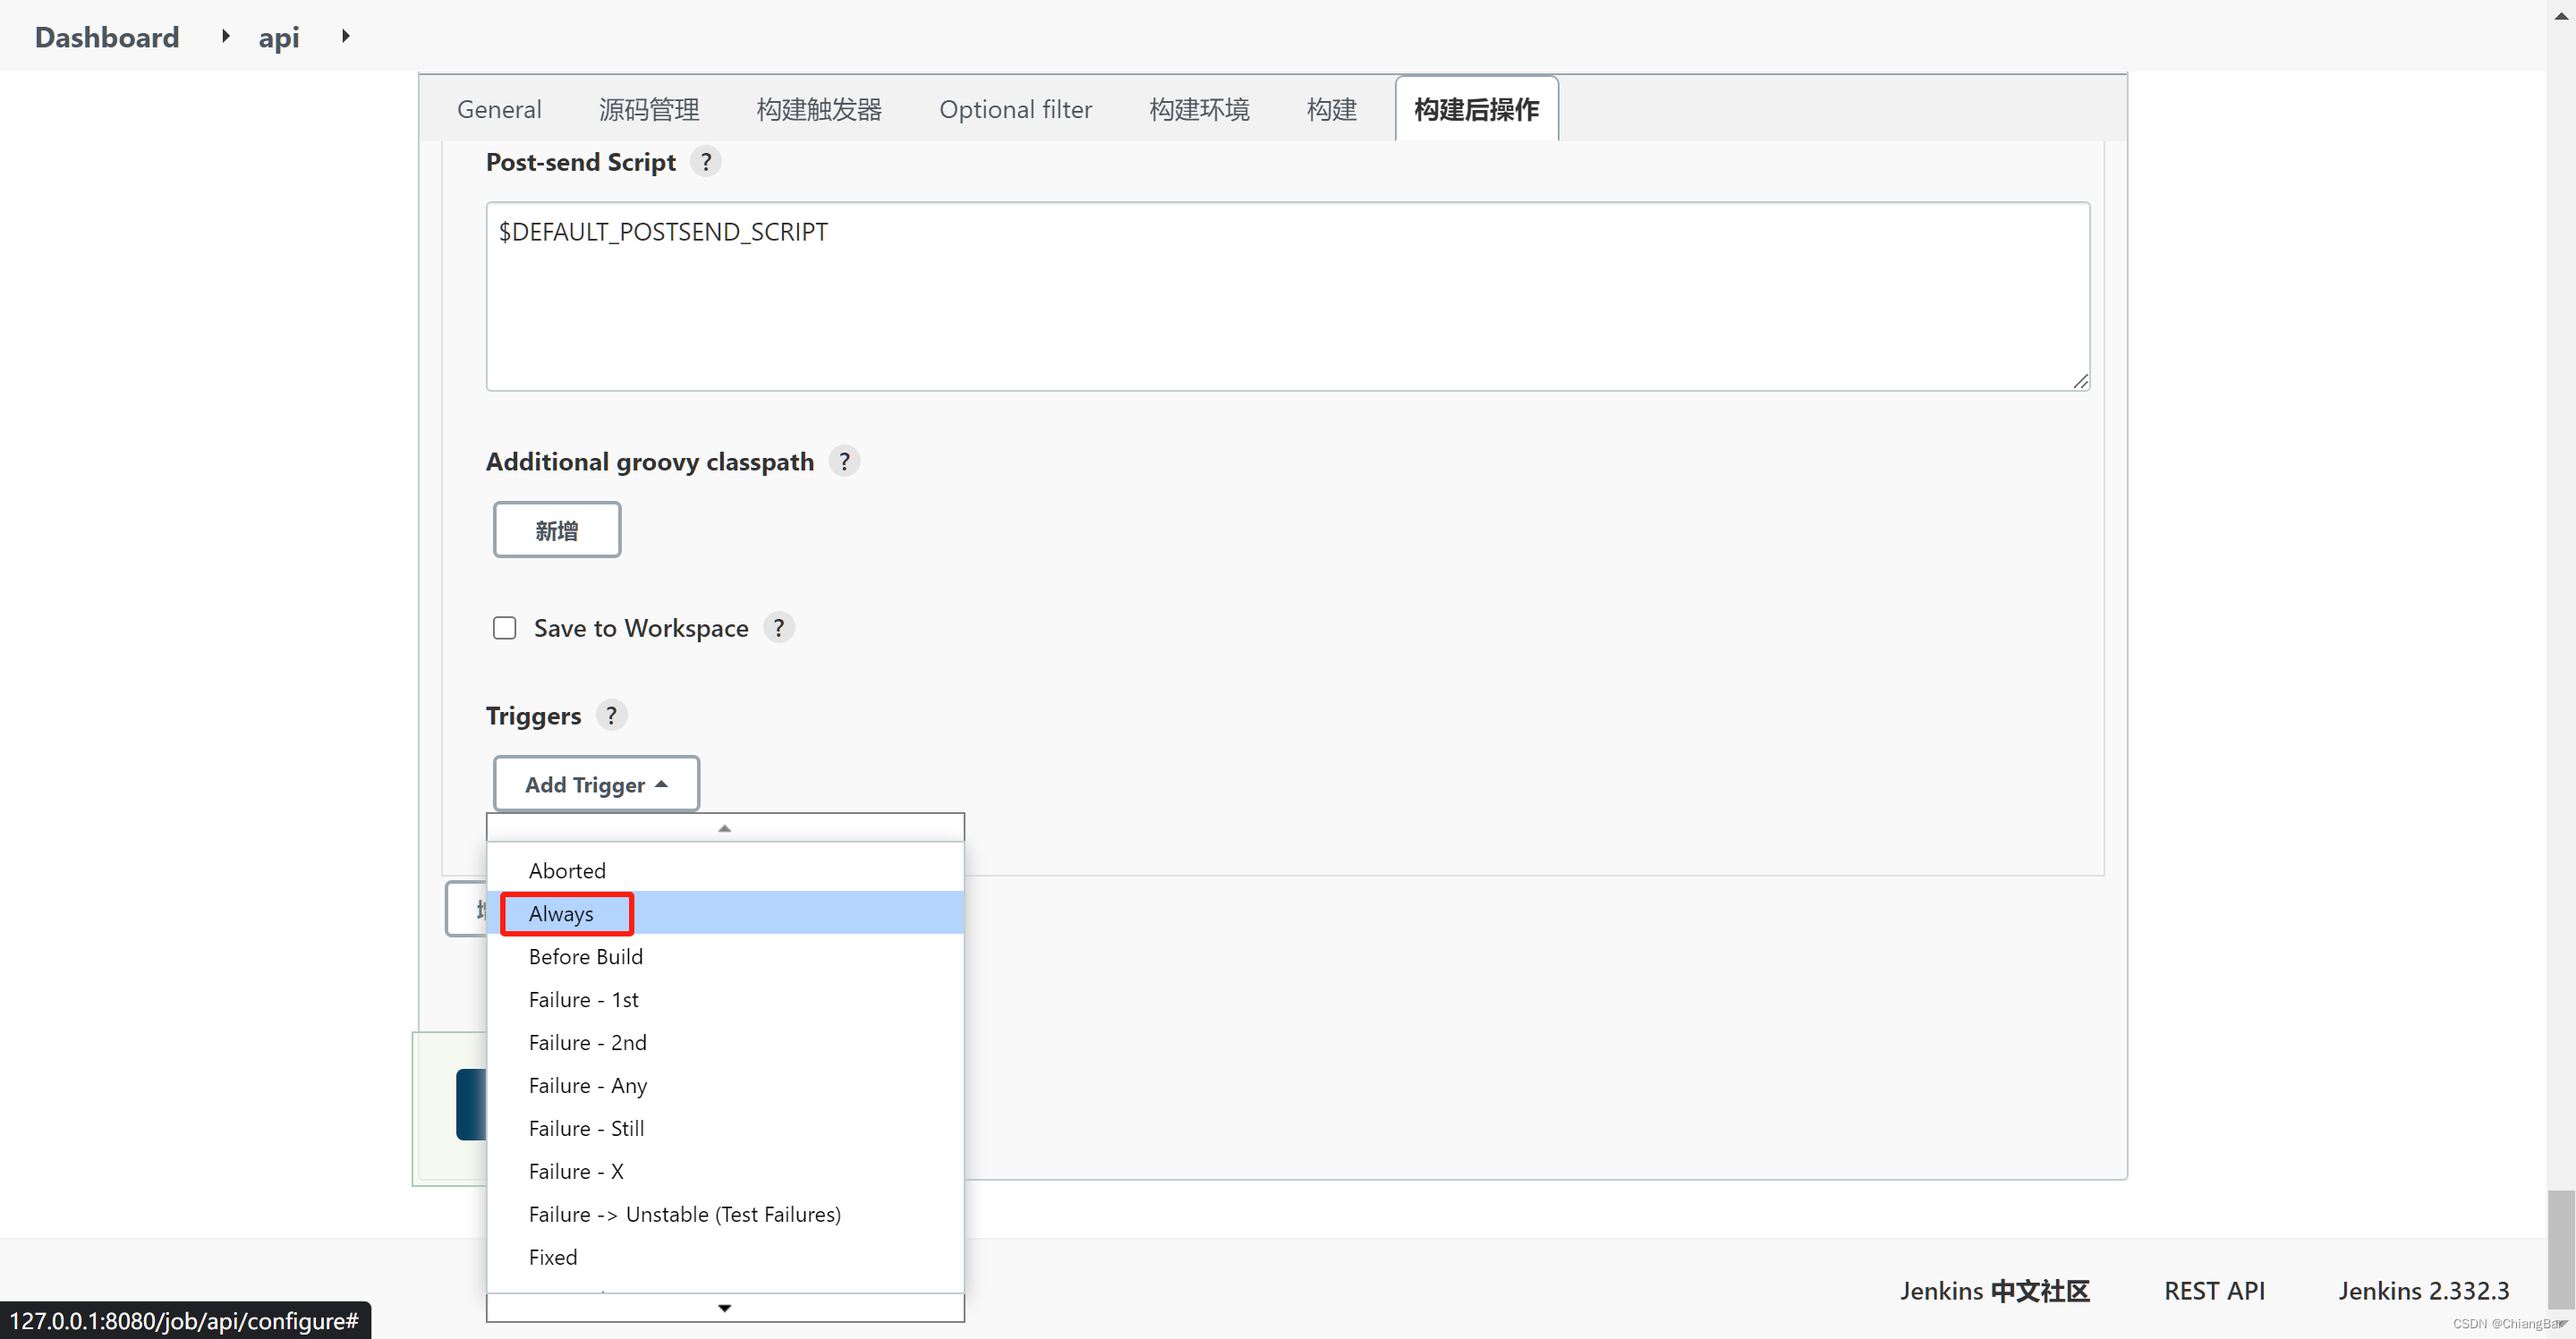Screen dimensions: 2576x1339
Task: Select Failure -> Unstable (Test Failures) trigger
Action: coord(725,1214)
